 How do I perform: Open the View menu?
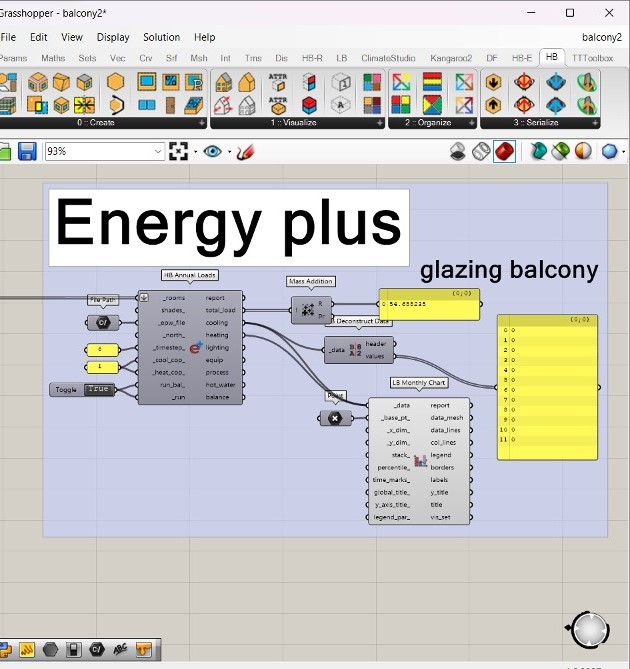pyautogui.click(x=72, y=37)
